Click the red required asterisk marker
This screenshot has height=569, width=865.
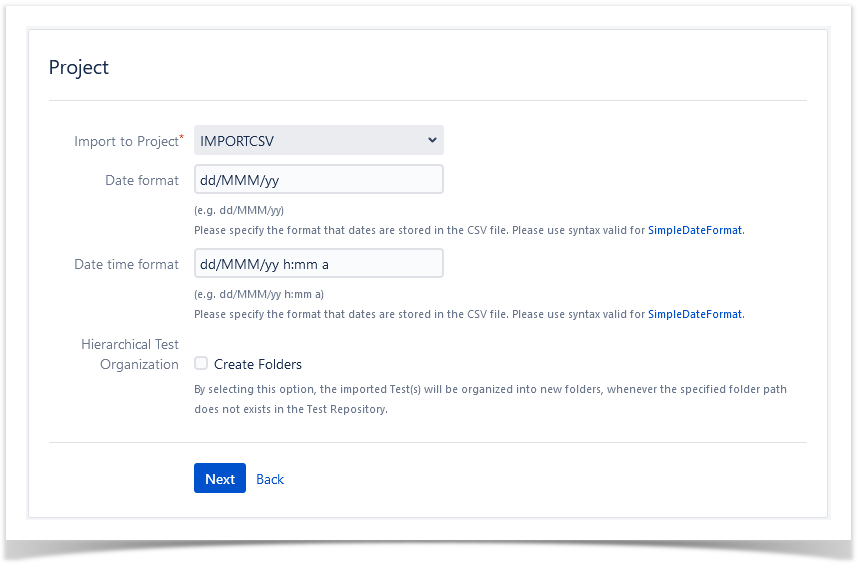click(x=181, y=137)
